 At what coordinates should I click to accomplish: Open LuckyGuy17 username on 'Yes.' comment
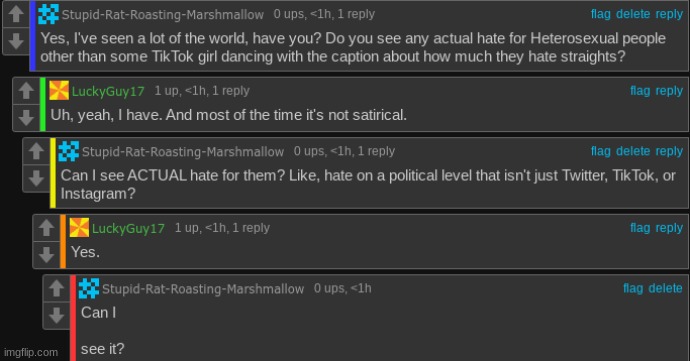(x=128, y=228)
